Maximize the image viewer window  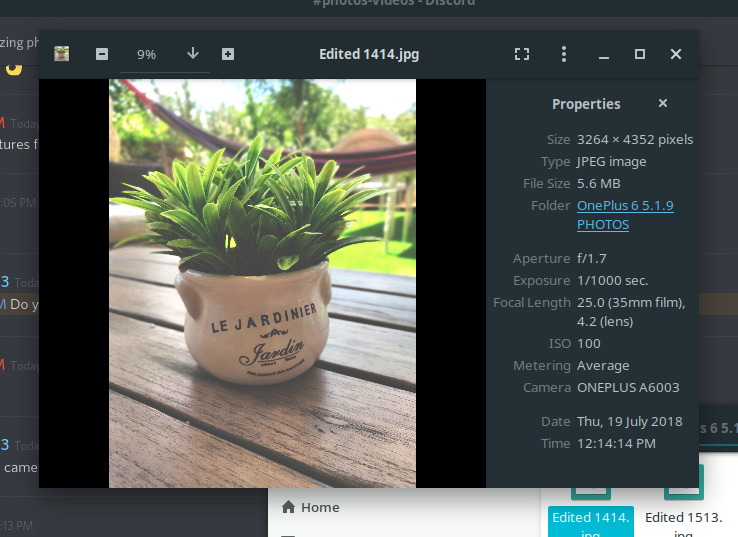[640, 54]
